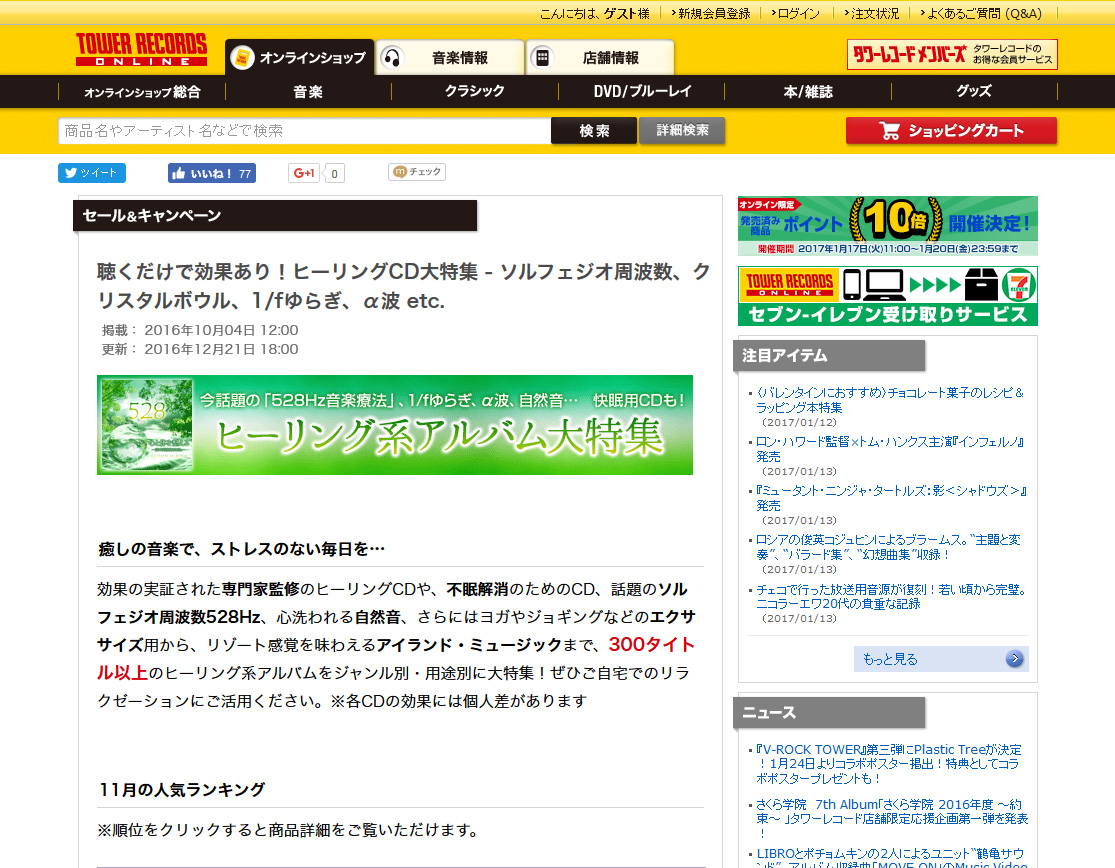Click the product search input field
The image size is (1115, 868).
coord(304,131)
